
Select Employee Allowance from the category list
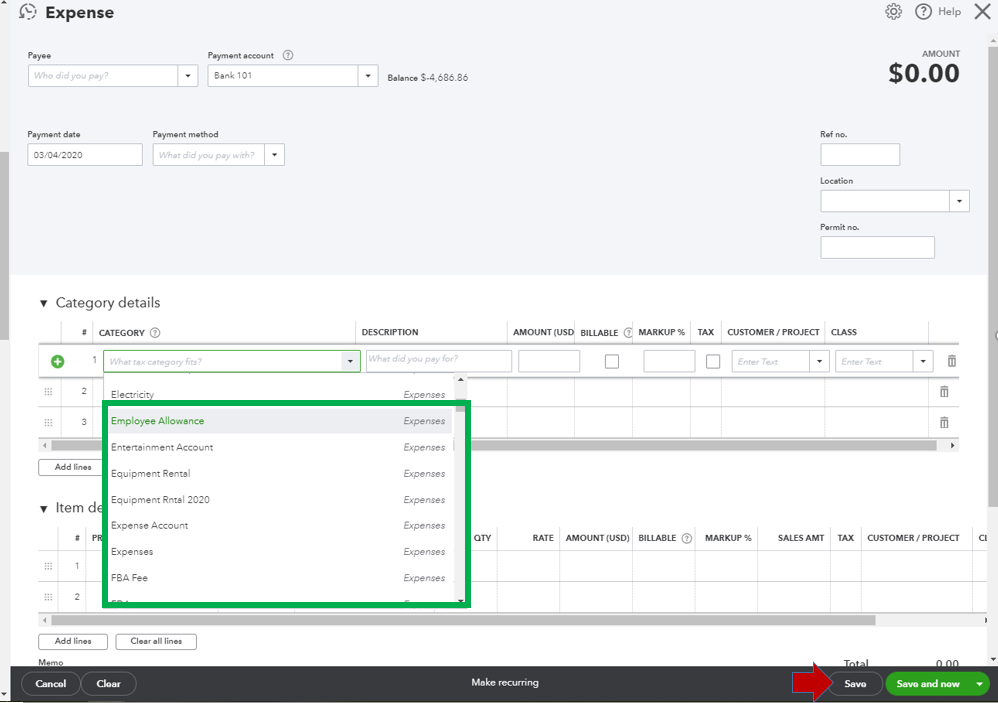(x=280, y=421)
